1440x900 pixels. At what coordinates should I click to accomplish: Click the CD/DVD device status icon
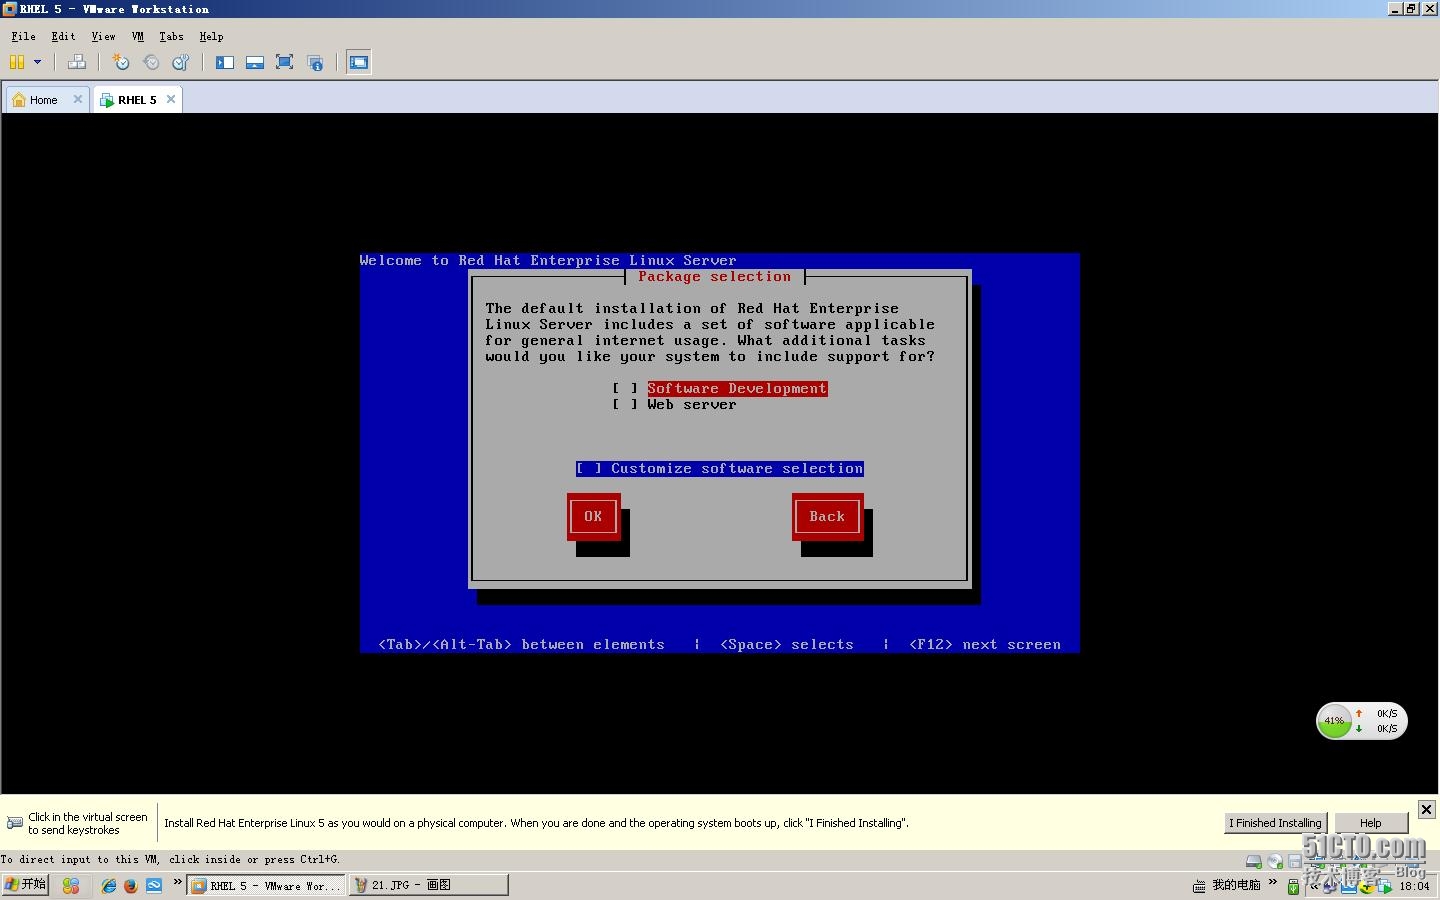pyautogui.click(x=1275, y=861)
